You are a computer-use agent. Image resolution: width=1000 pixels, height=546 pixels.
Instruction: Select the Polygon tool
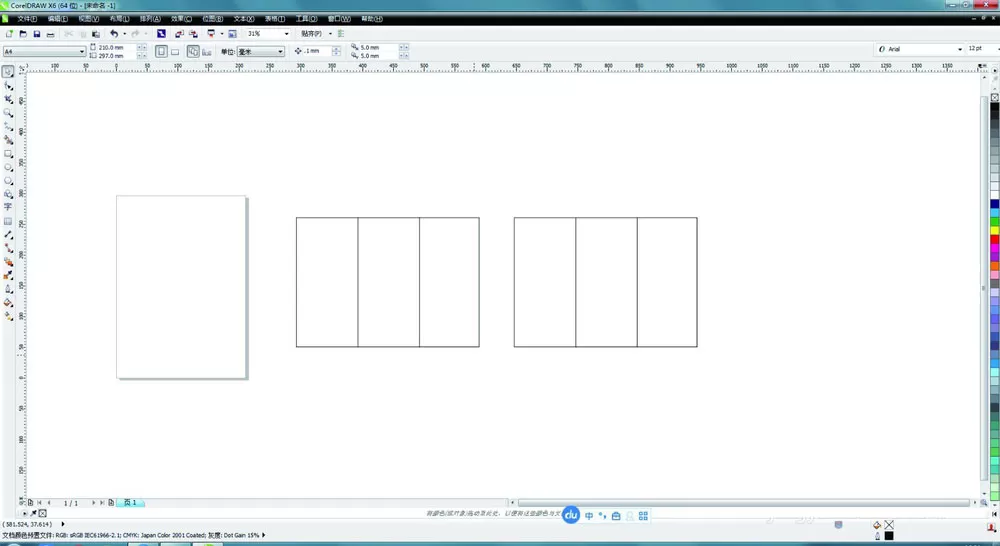[x=8, y=181]
